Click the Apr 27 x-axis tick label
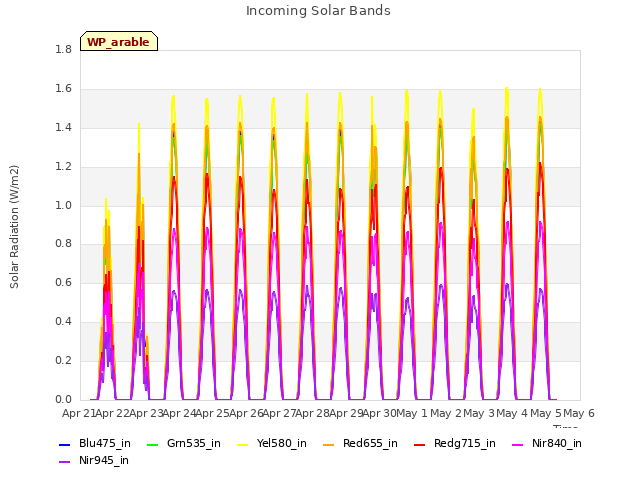 (x=279, y=413)
